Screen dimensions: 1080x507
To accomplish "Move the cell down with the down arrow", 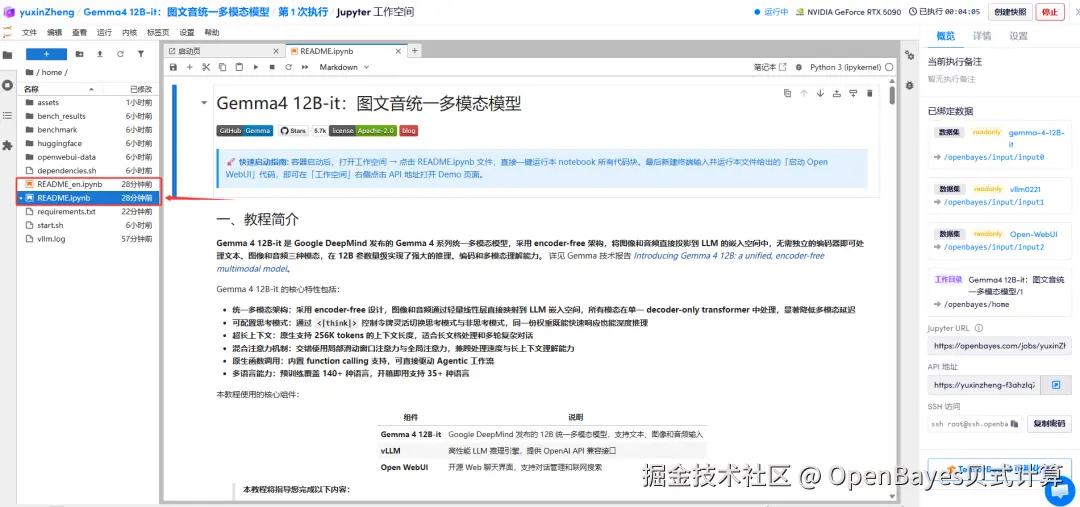I will point(820,93).
